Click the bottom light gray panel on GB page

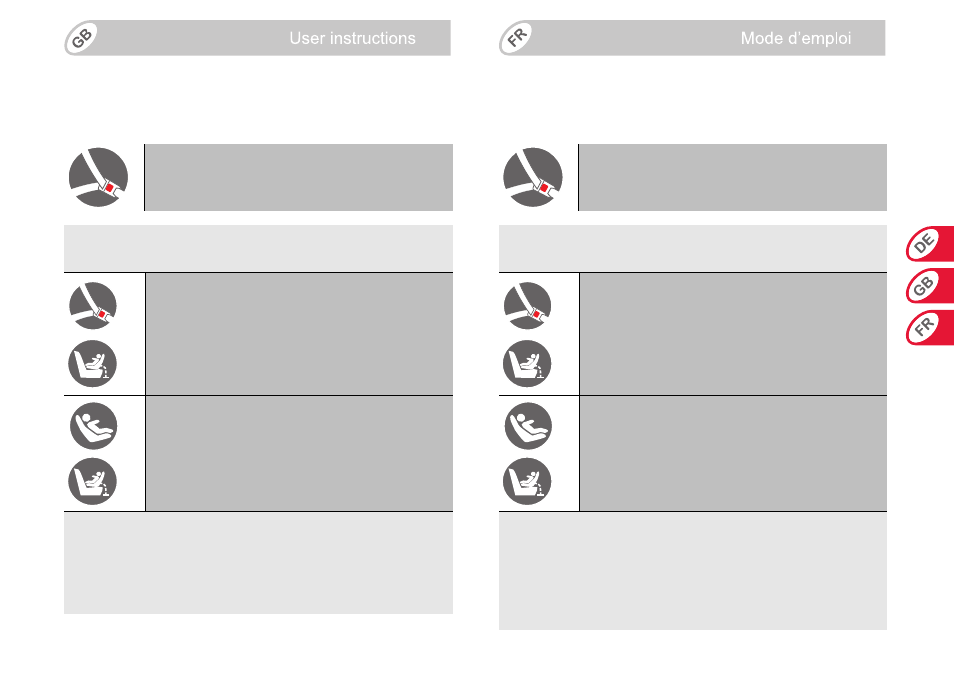(259, 563)
